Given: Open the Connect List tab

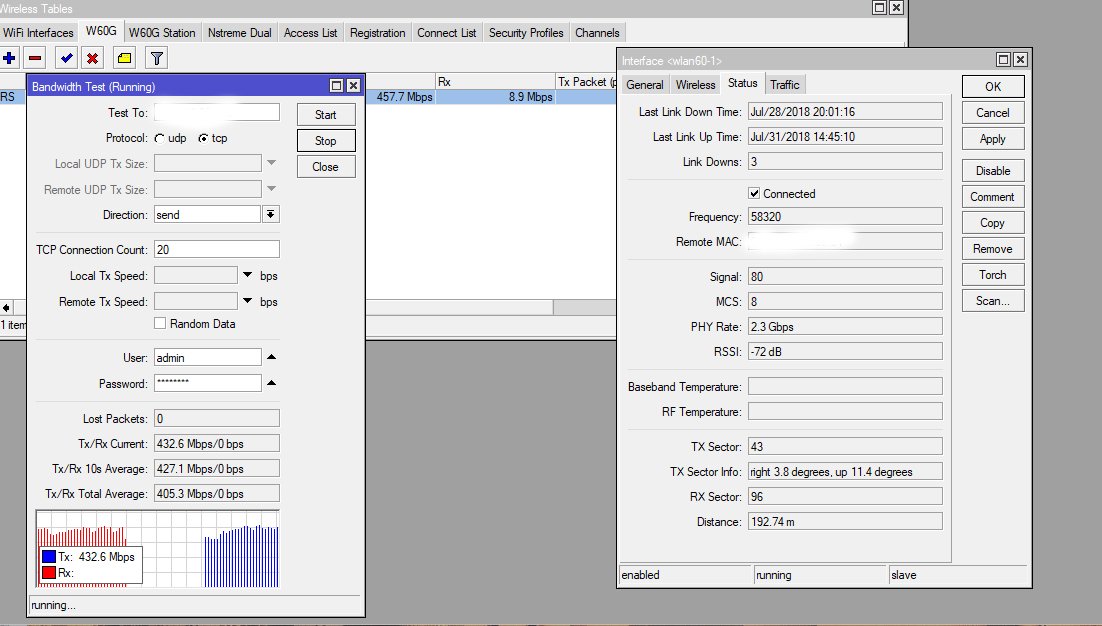Looking at the screenshot, I should pos(446,33).
